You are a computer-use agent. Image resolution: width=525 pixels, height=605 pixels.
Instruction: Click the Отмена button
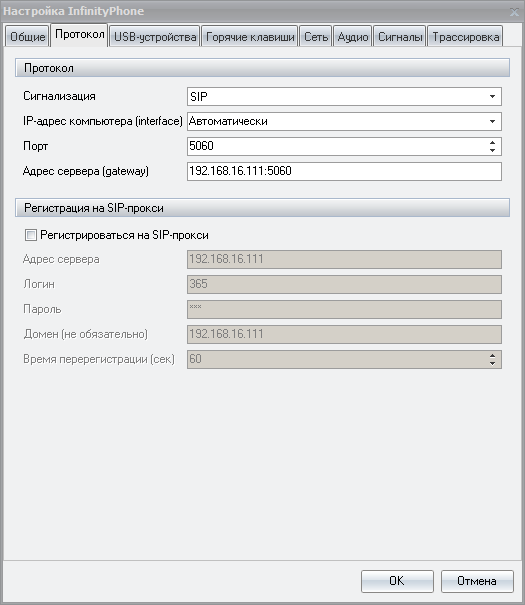coord(477,581)
